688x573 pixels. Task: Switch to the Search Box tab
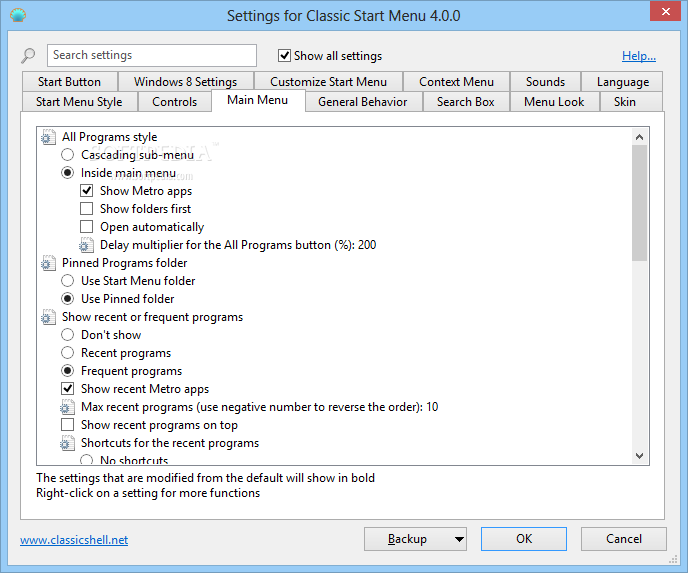pos(466,101)
